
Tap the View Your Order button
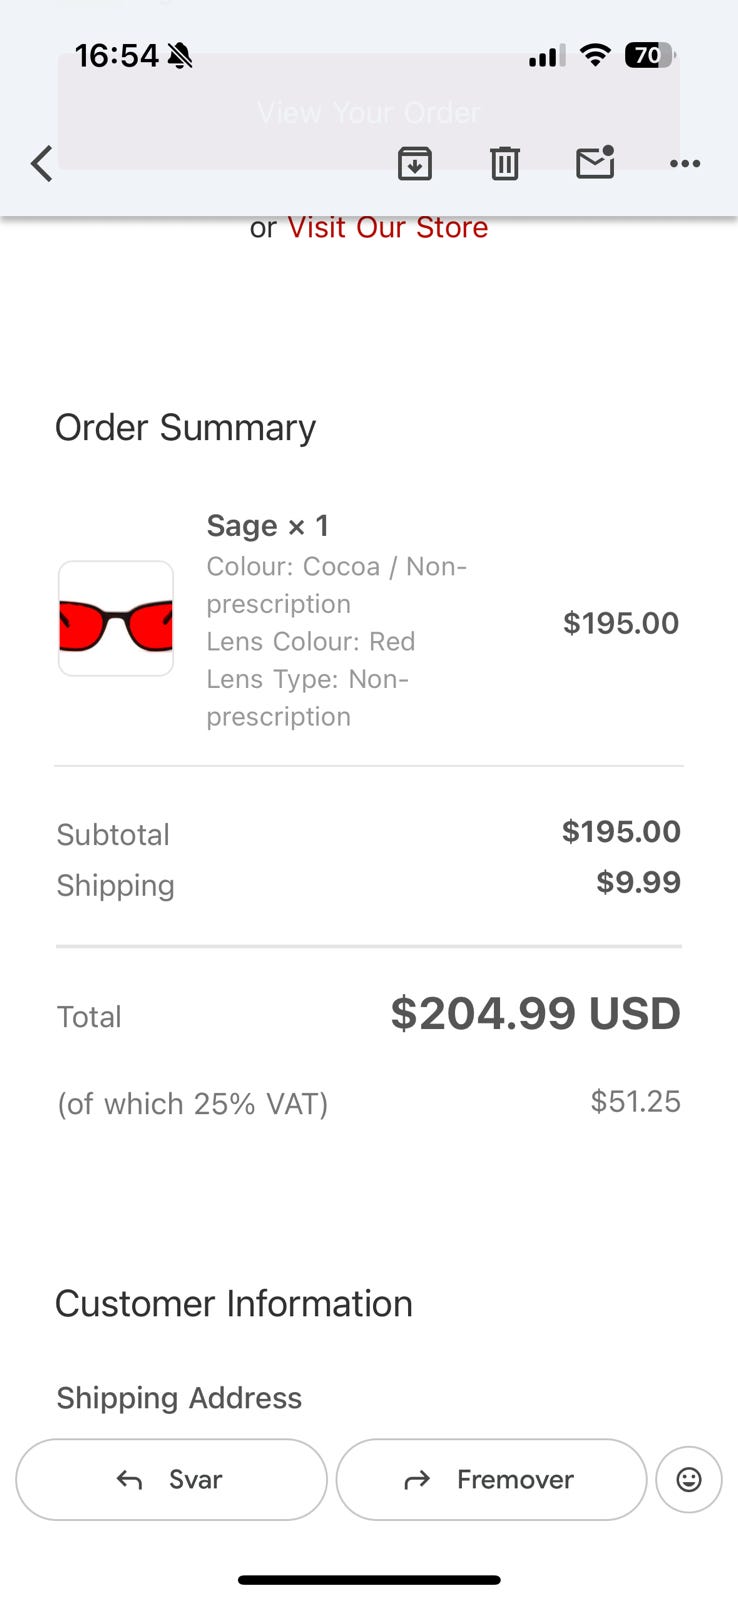[368, 112]
